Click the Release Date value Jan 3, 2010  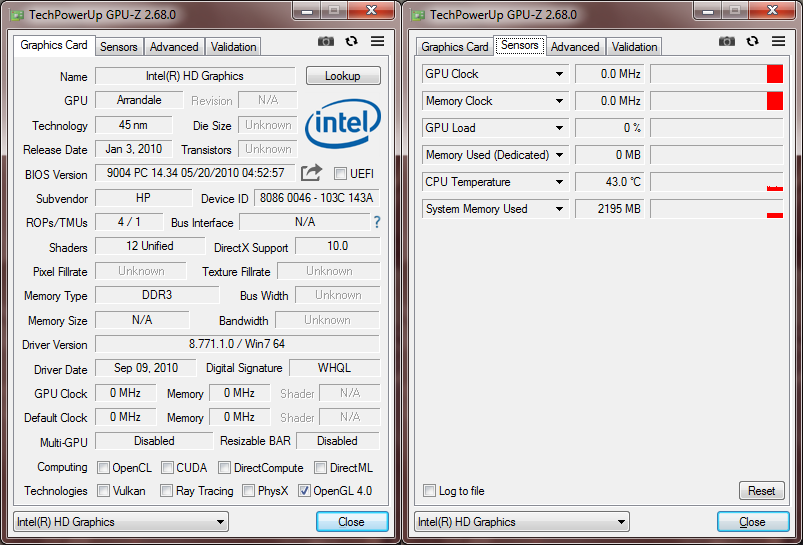[133, 149]
